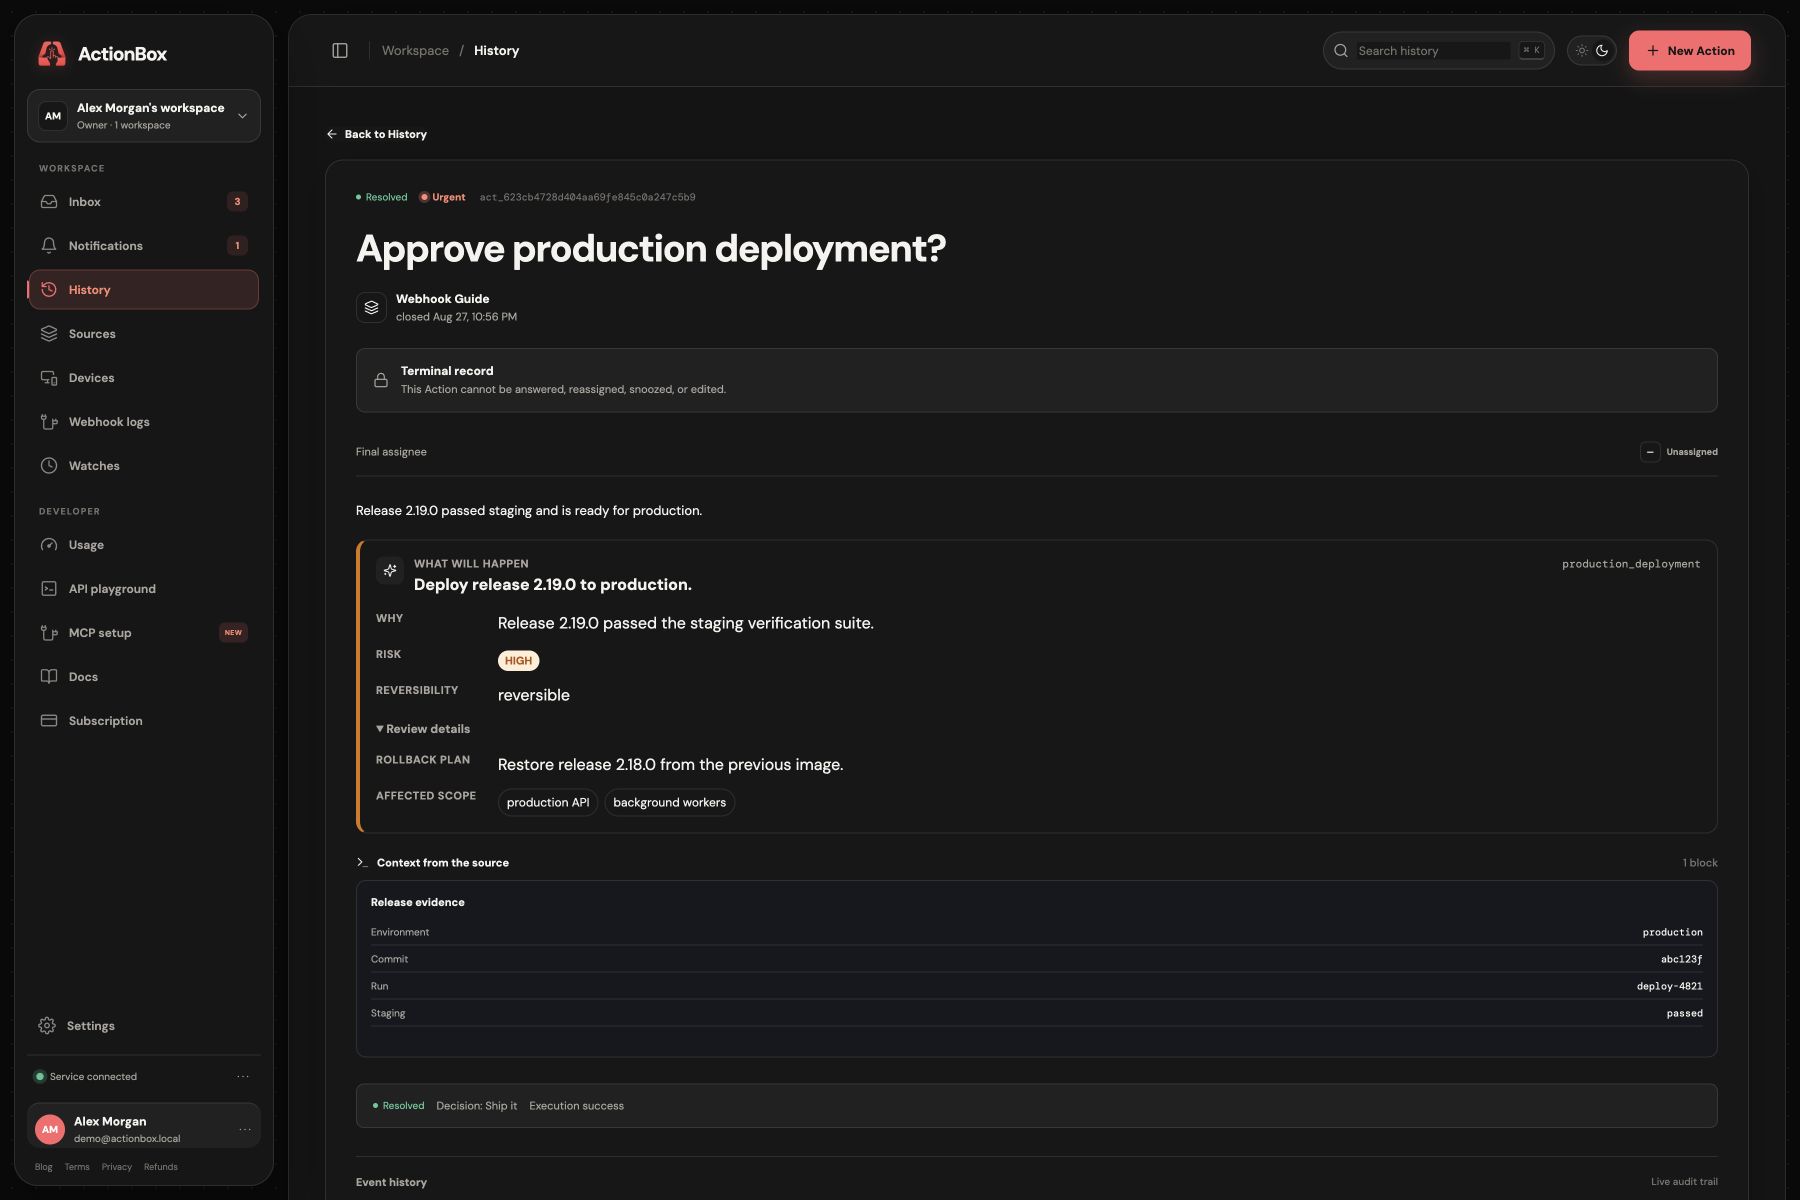1800x1200 pixels.
Task: Switch to dark theme moon icon
Action: click(x=1602, y=50)
